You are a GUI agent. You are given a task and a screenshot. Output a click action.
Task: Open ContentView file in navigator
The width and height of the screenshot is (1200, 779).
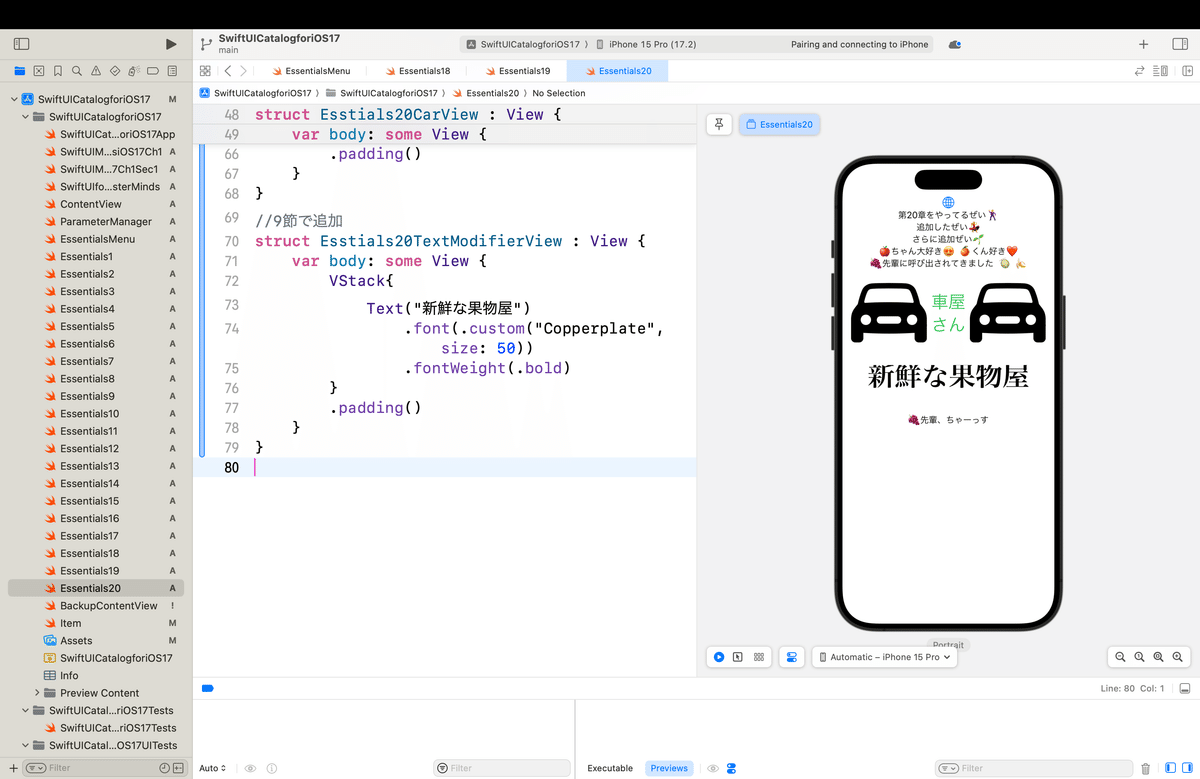coord(90,204)
